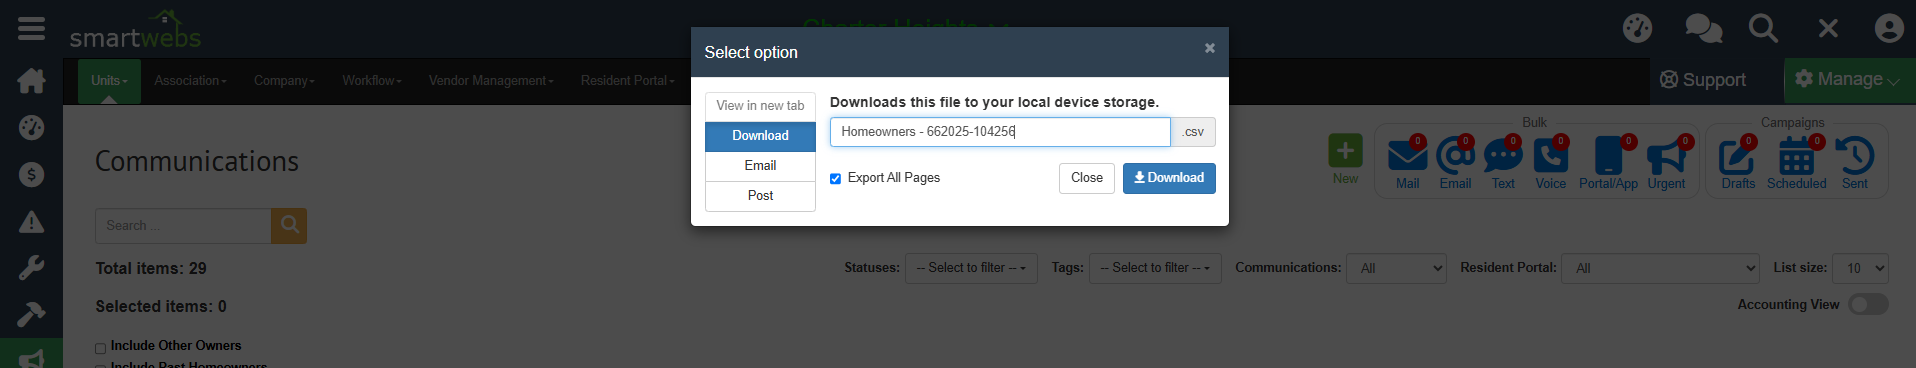1916x368 pixels.
Task: Select the Post option tab
Action: click(760, 196)
